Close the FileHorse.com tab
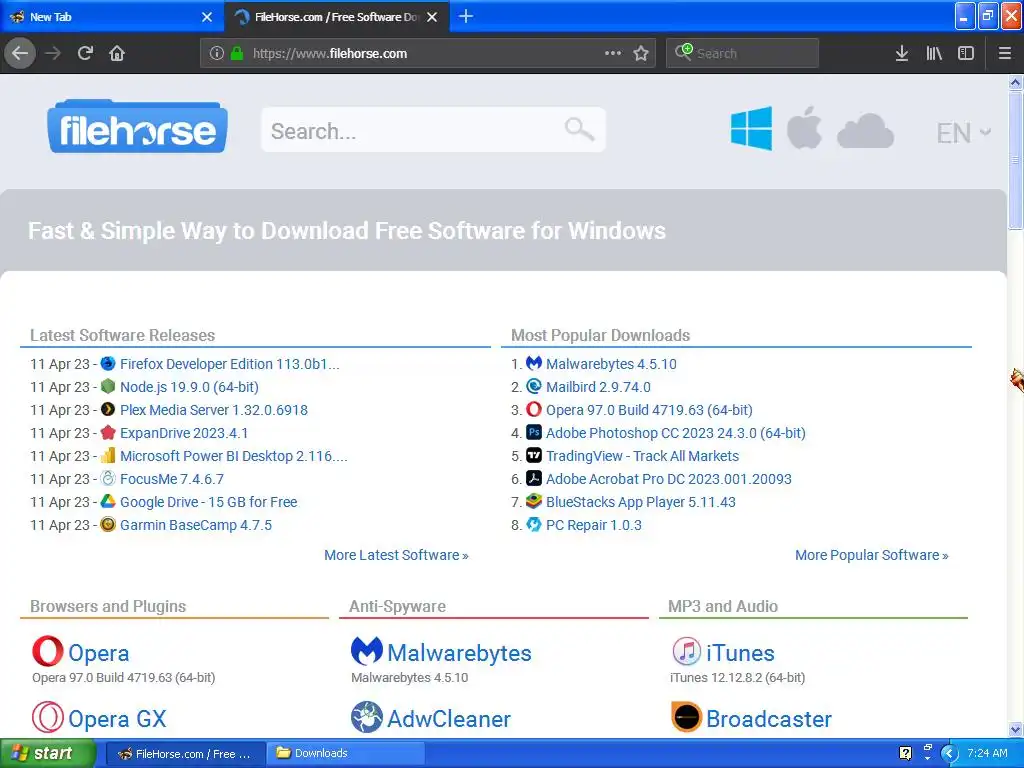Viewport: 1024px width, 768px height. (x=432, y=17)
